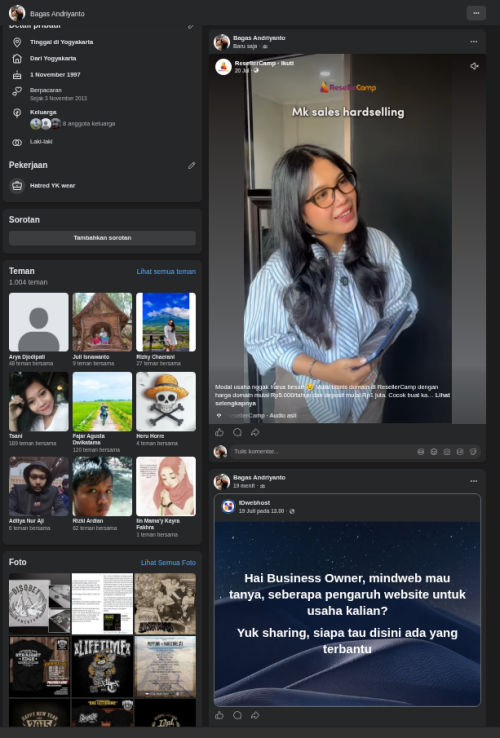500x738 pixels.
Task: Open options menu of the IDwebhost post
Action: click(x=474, y=481)
